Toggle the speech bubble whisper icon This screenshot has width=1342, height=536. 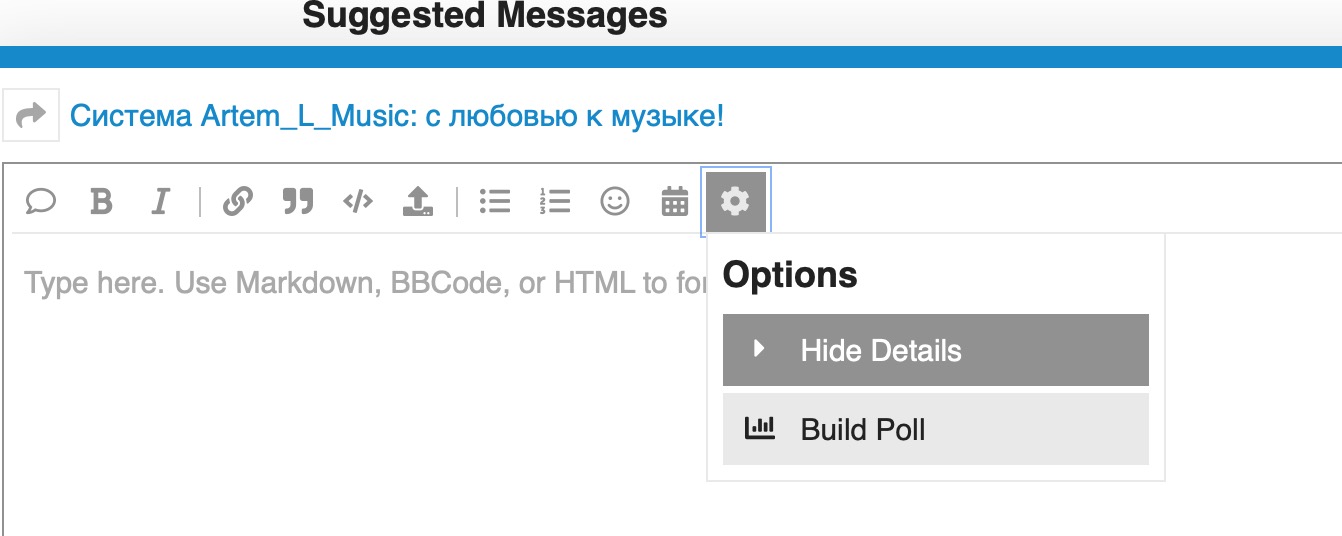40,202
